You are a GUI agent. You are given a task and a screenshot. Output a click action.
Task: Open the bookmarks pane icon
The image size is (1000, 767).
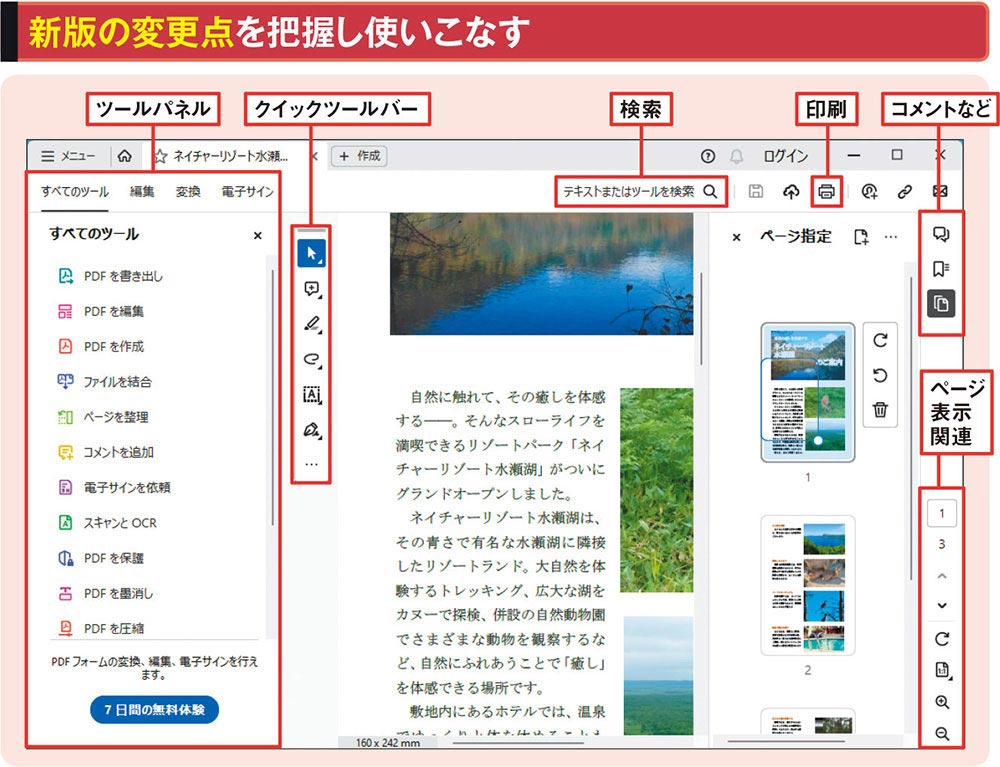tap(941, 269)
